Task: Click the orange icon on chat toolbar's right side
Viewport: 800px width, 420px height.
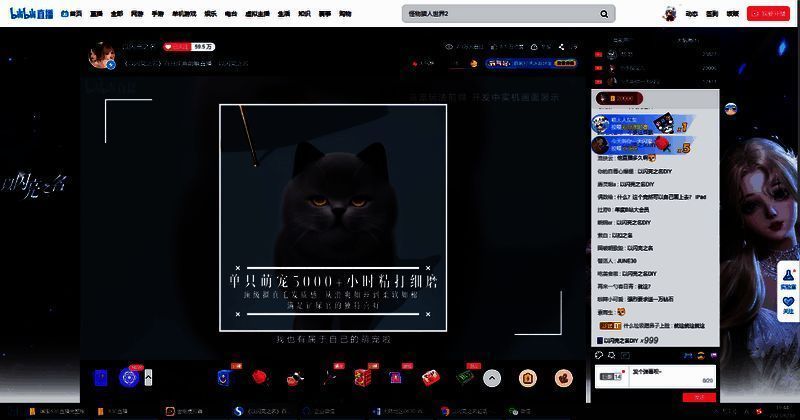Action: point(701,355)
